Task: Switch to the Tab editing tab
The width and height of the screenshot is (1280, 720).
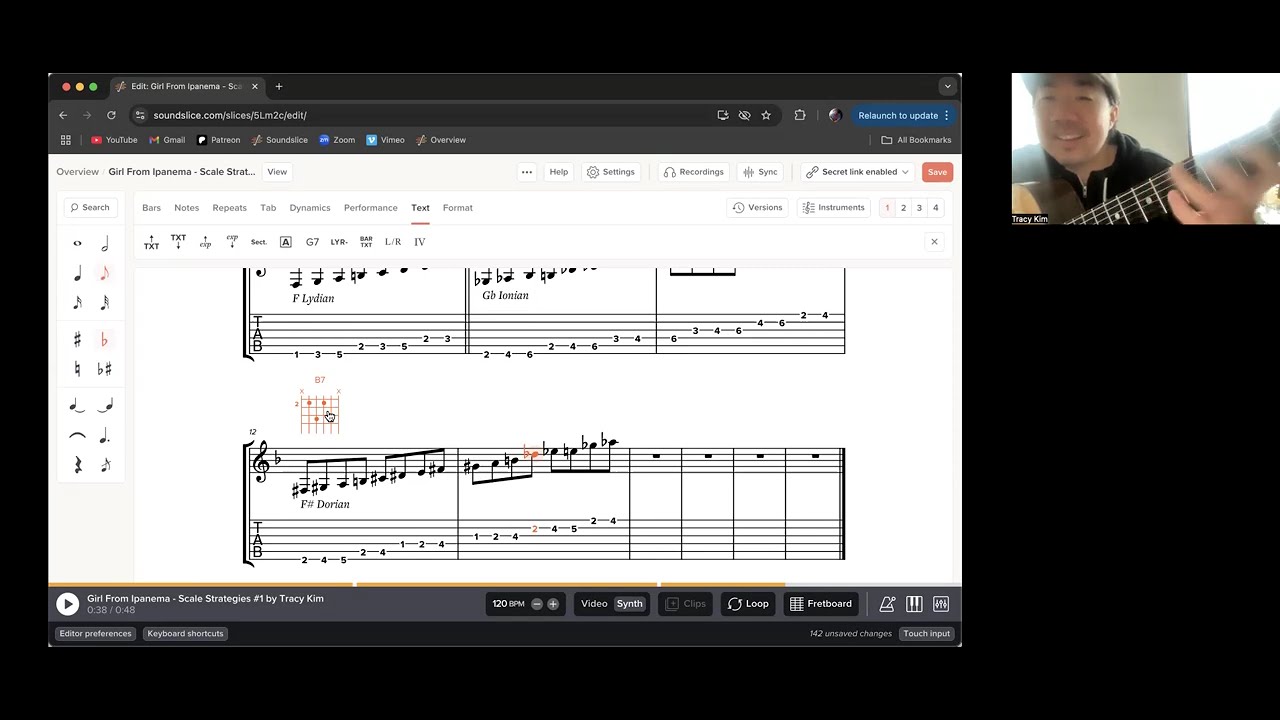Action: coord(268,208)
